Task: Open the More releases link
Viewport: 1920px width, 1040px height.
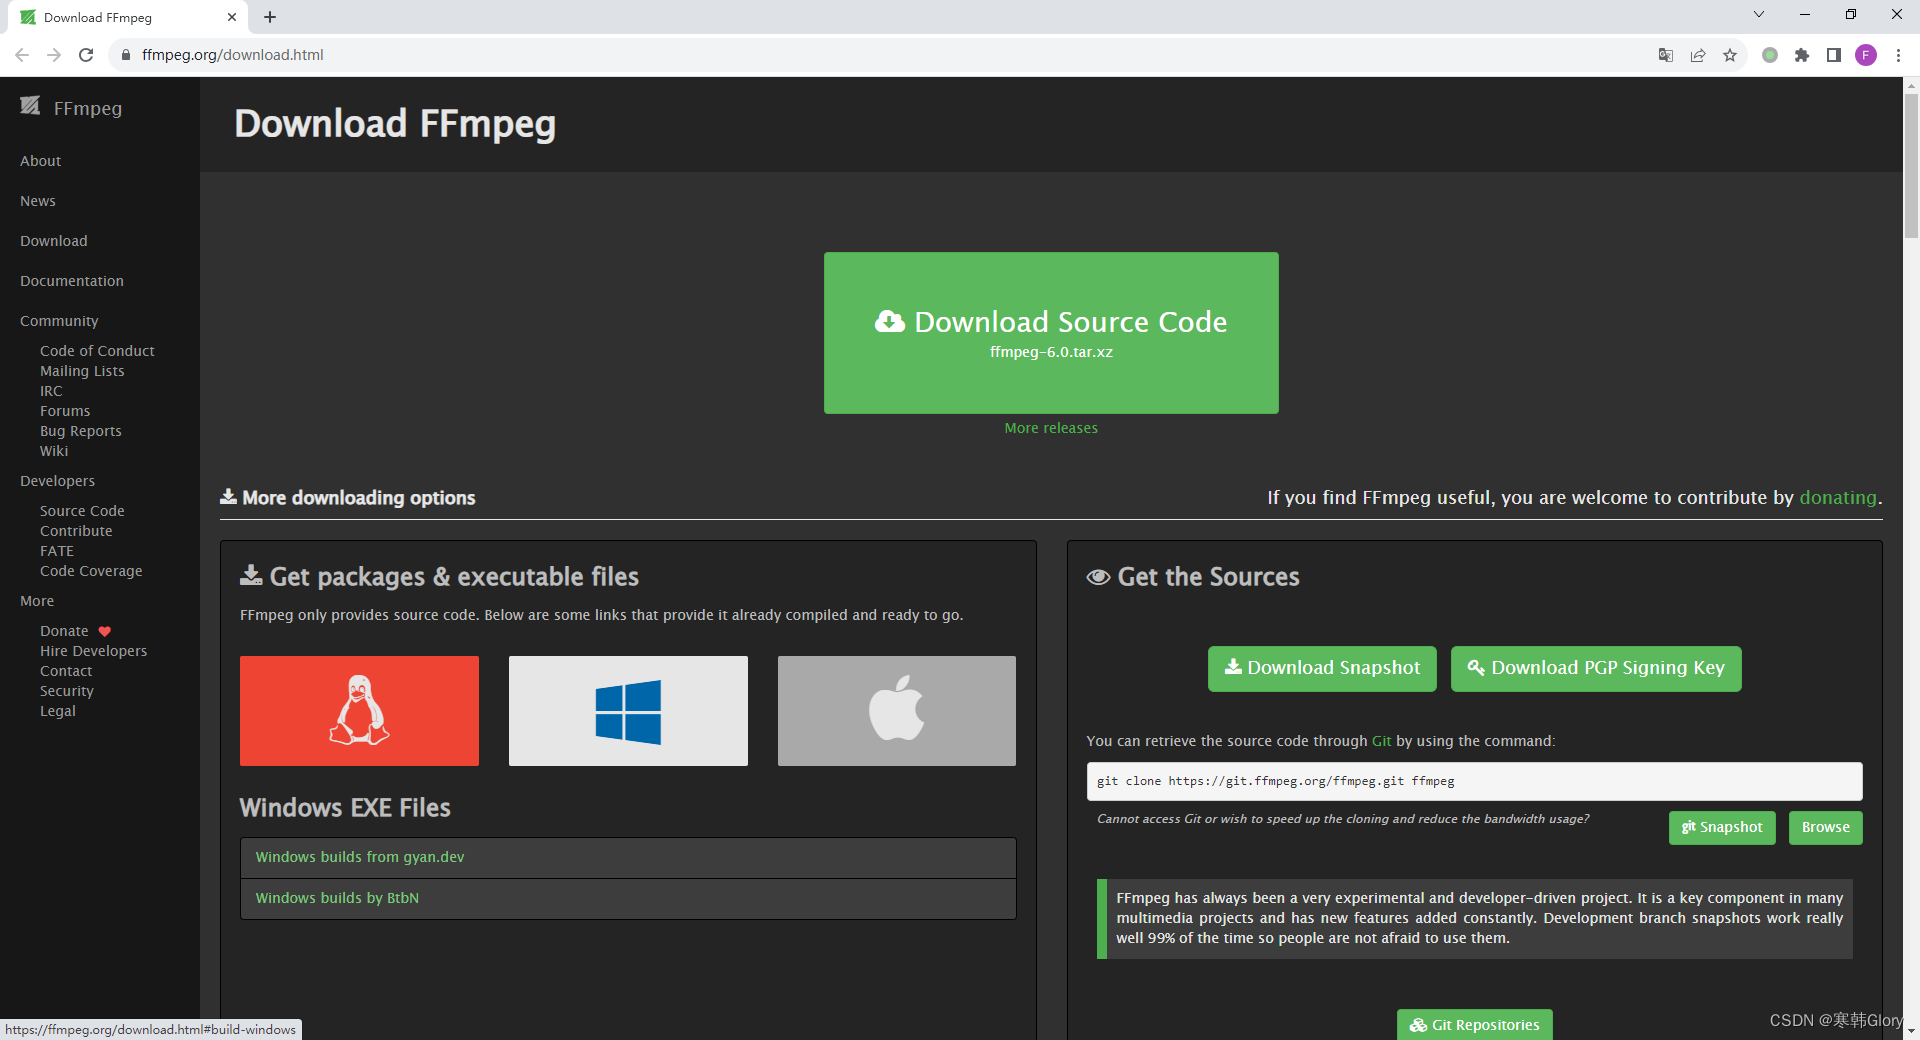Action: 1050,427
